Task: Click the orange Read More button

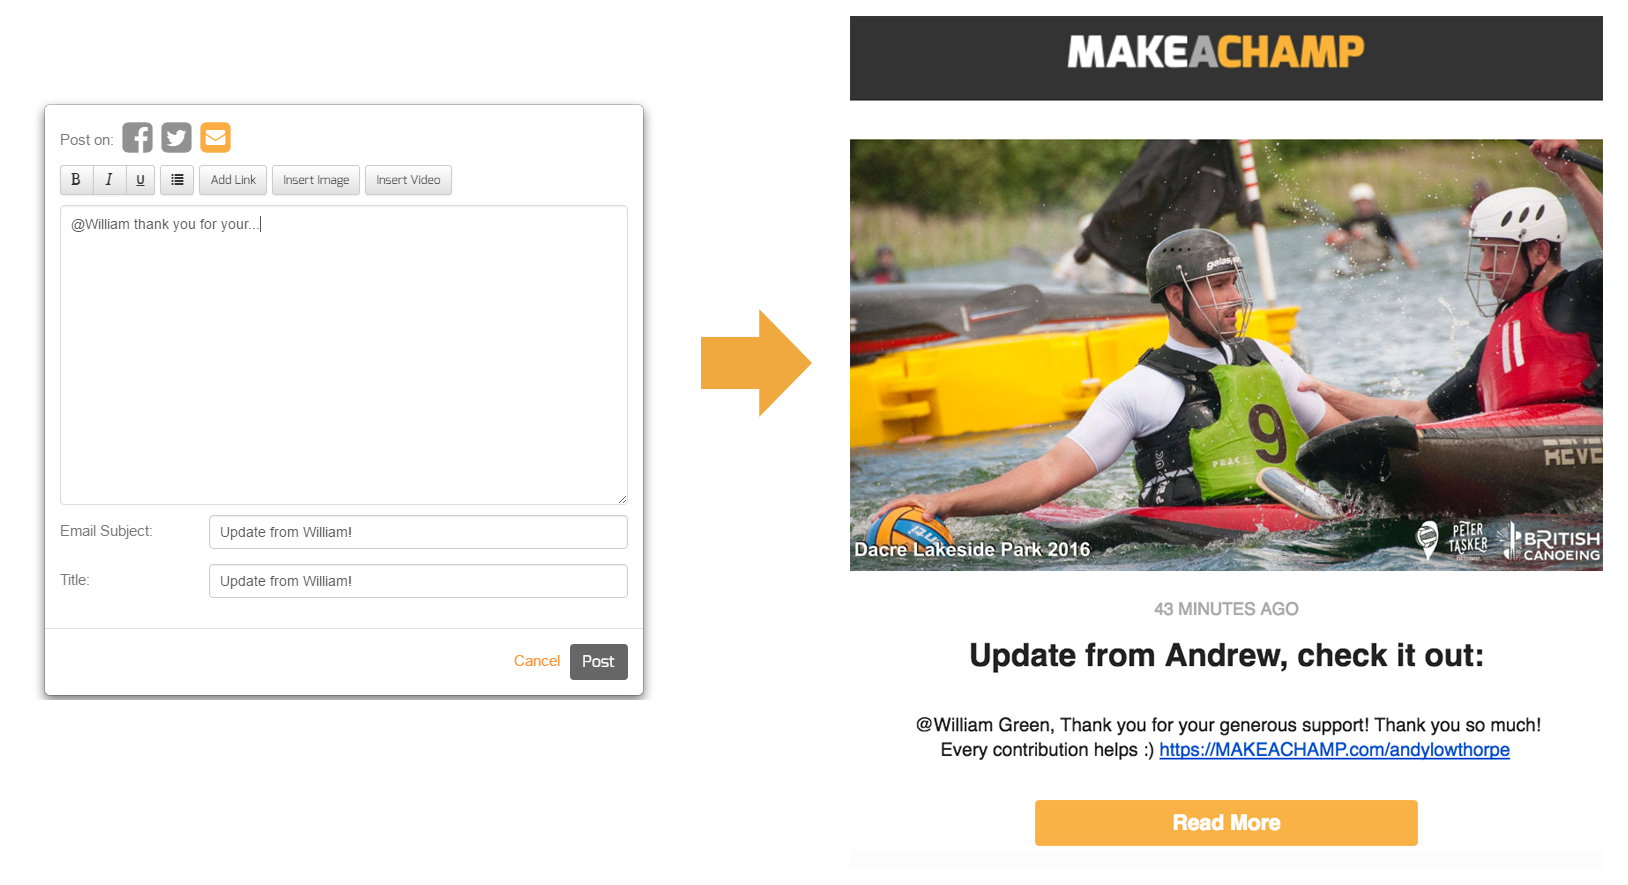Action: point(1226,823)
